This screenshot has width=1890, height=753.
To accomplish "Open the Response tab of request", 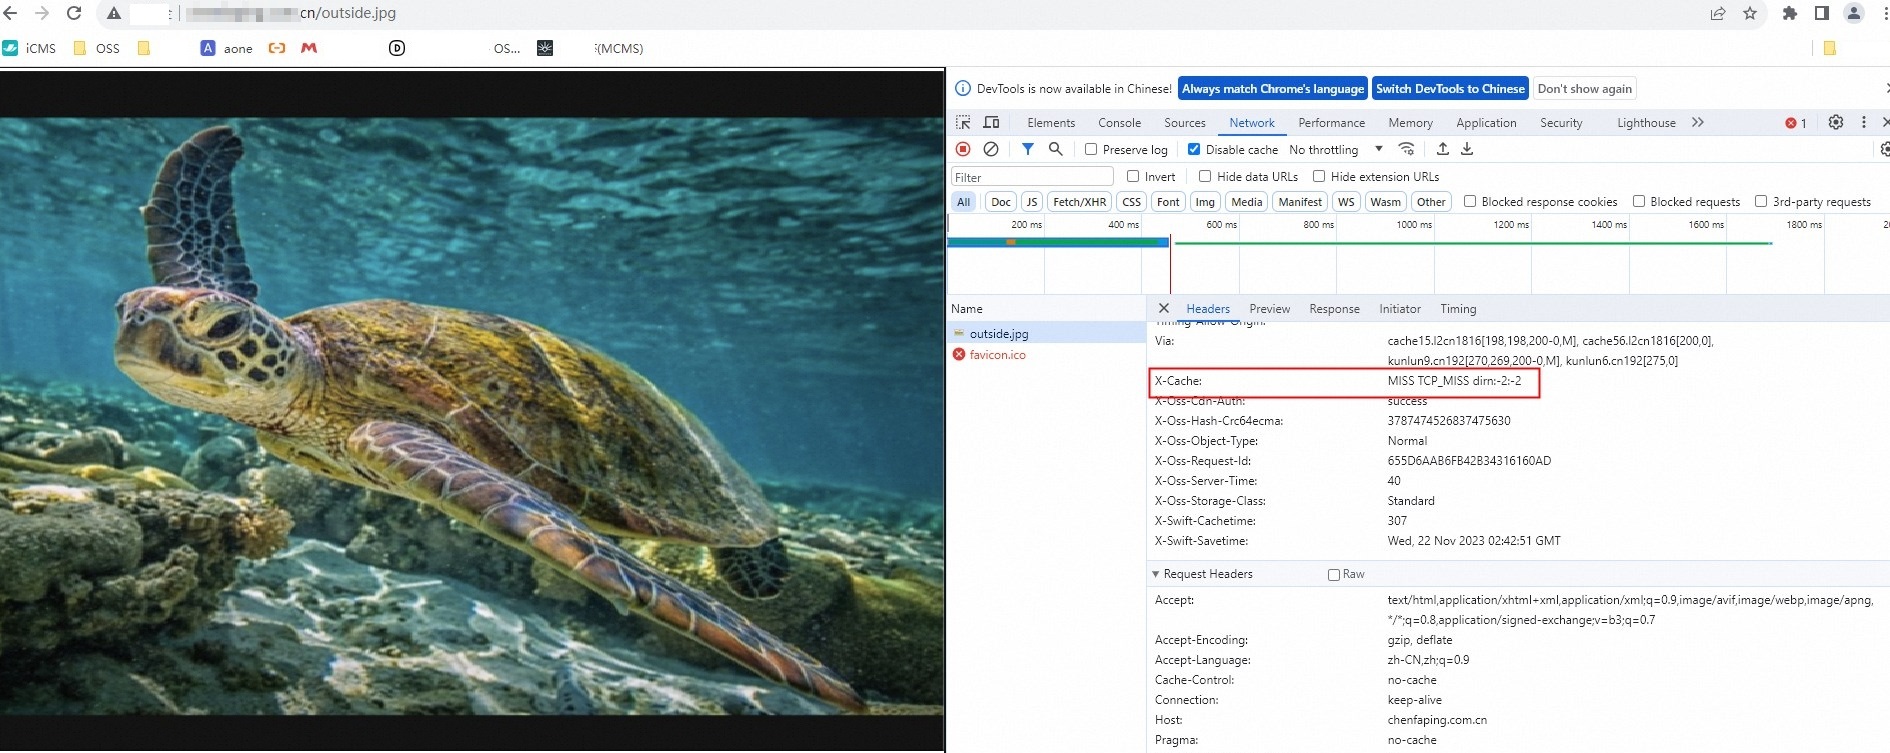I will click(1334, 309).
